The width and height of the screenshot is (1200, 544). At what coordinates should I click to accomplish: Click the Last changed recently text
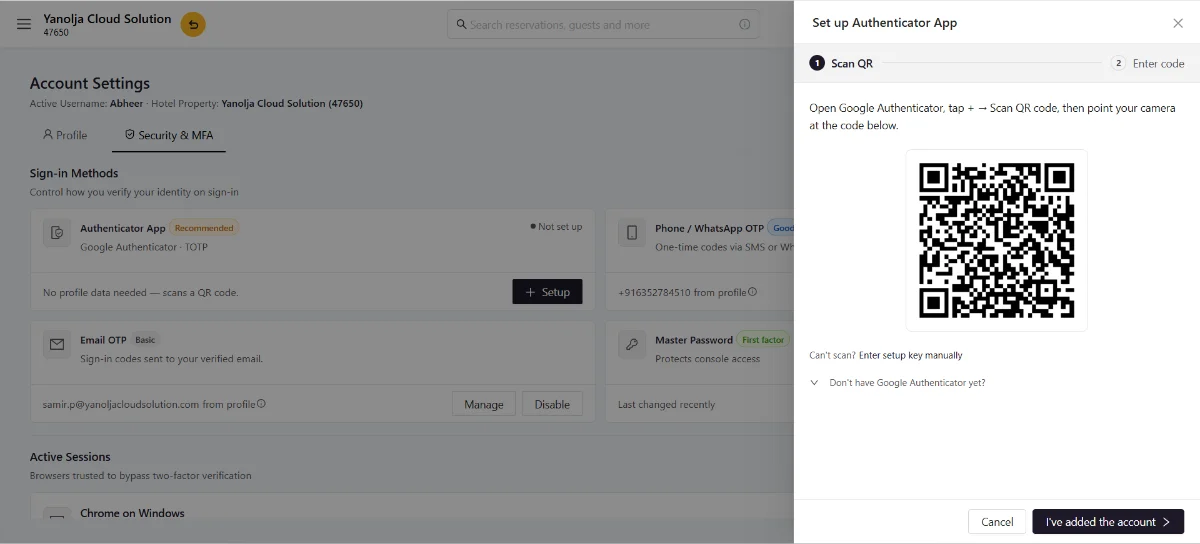666,404
